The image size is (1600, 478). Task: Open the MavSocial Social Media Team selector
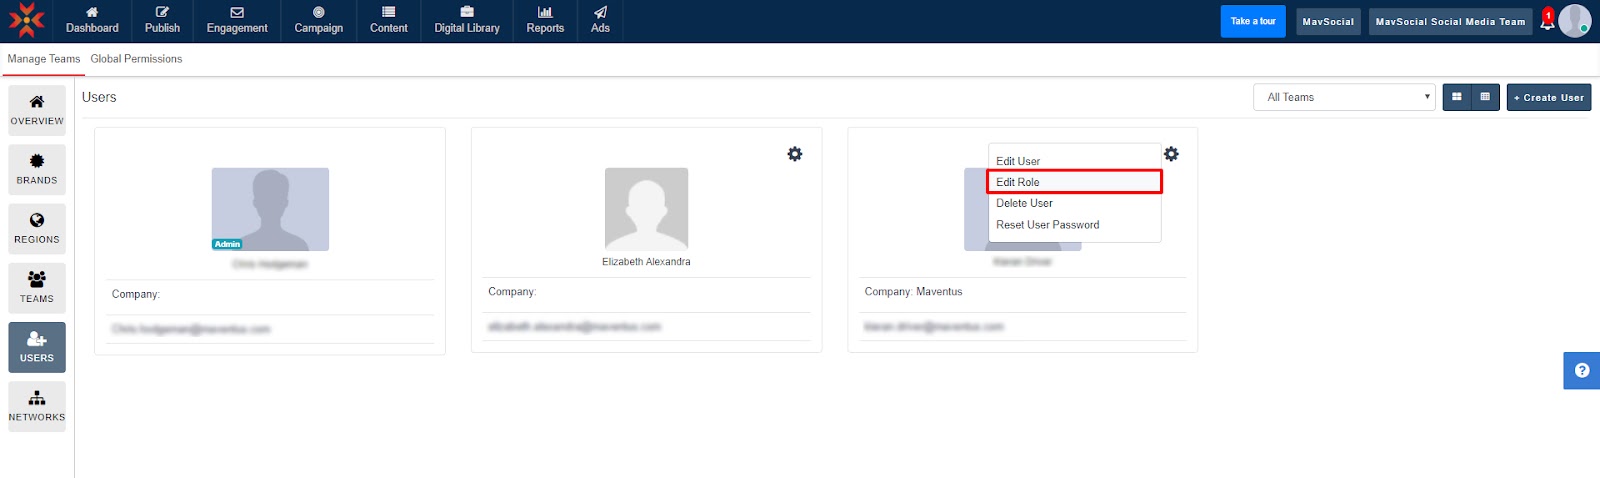pyautogui.click(x=1449, y=21)
